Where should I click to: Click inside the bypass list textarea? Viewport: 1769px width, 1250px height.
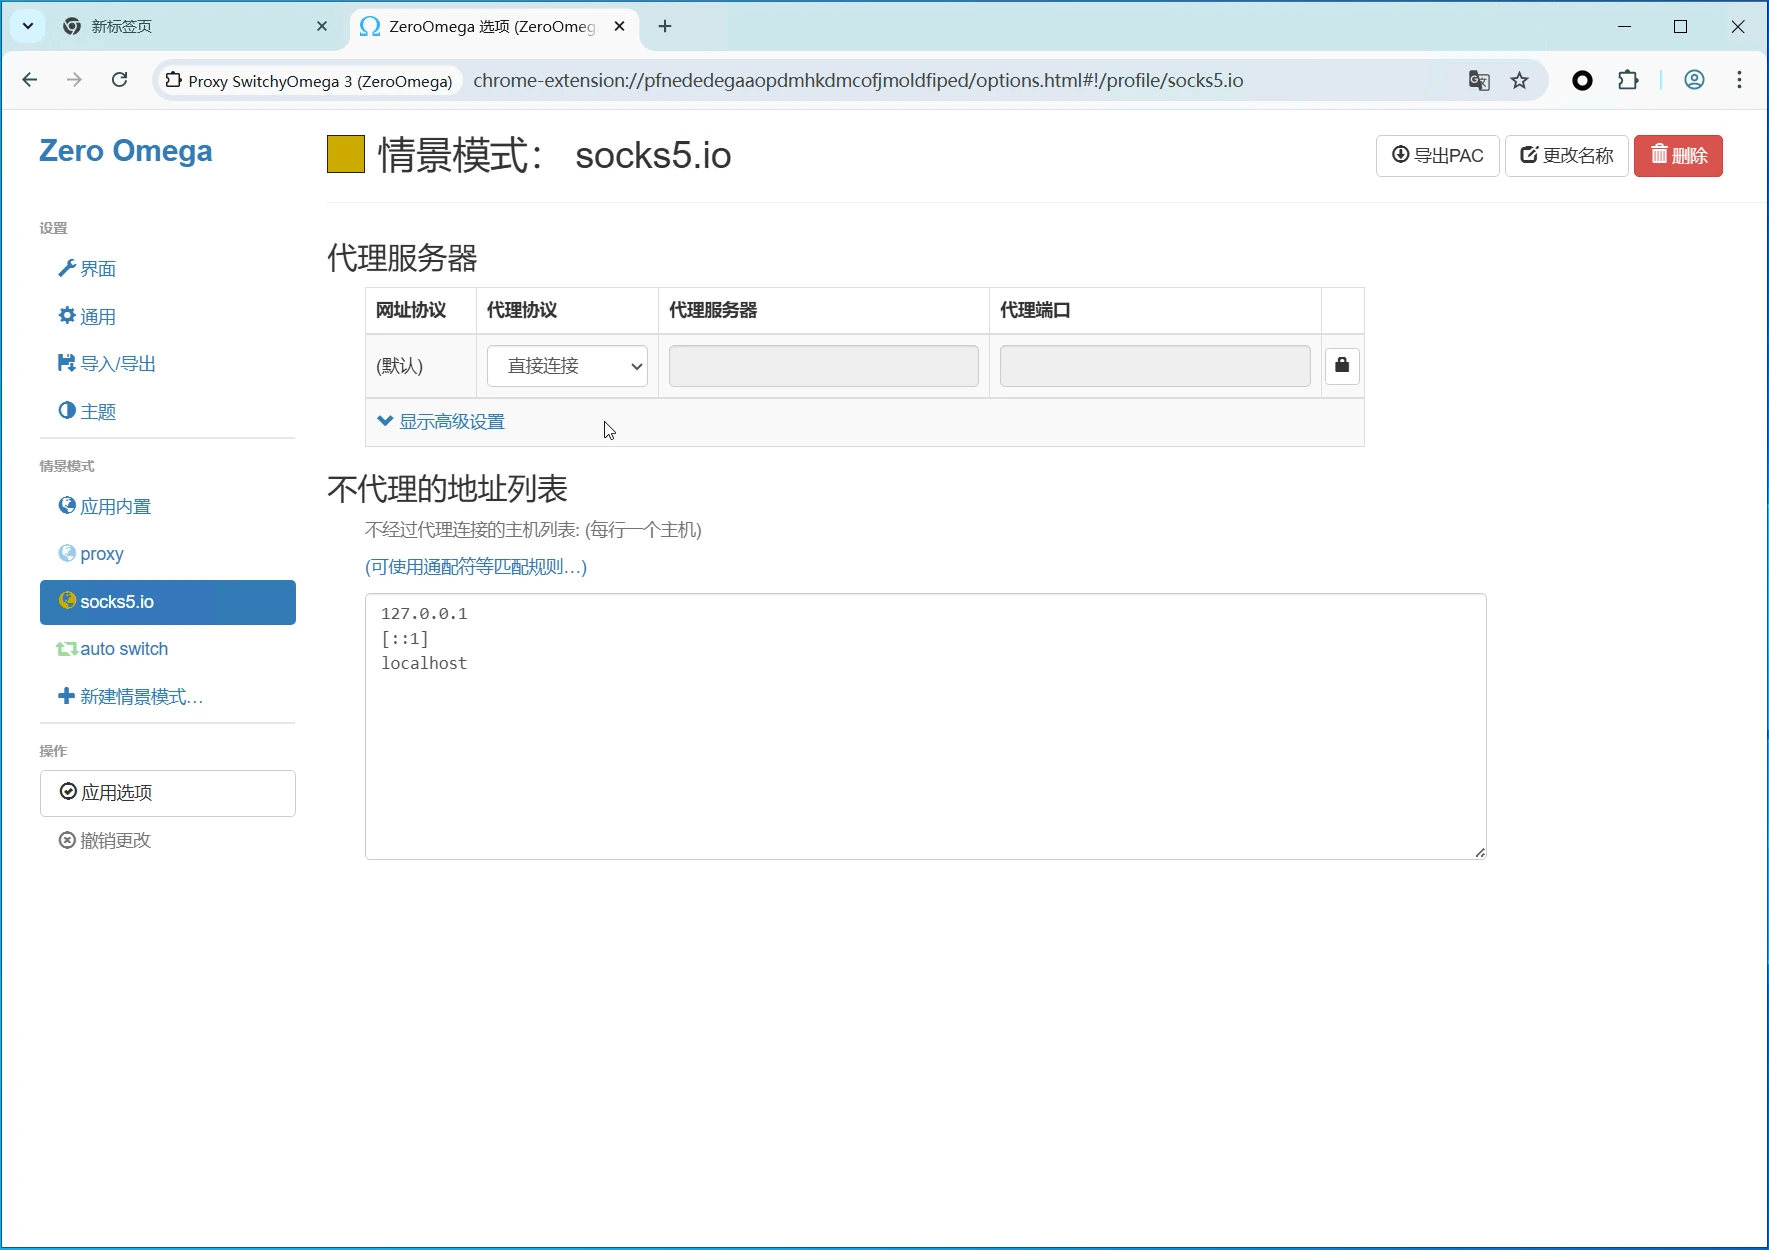[x=926, y=726]
